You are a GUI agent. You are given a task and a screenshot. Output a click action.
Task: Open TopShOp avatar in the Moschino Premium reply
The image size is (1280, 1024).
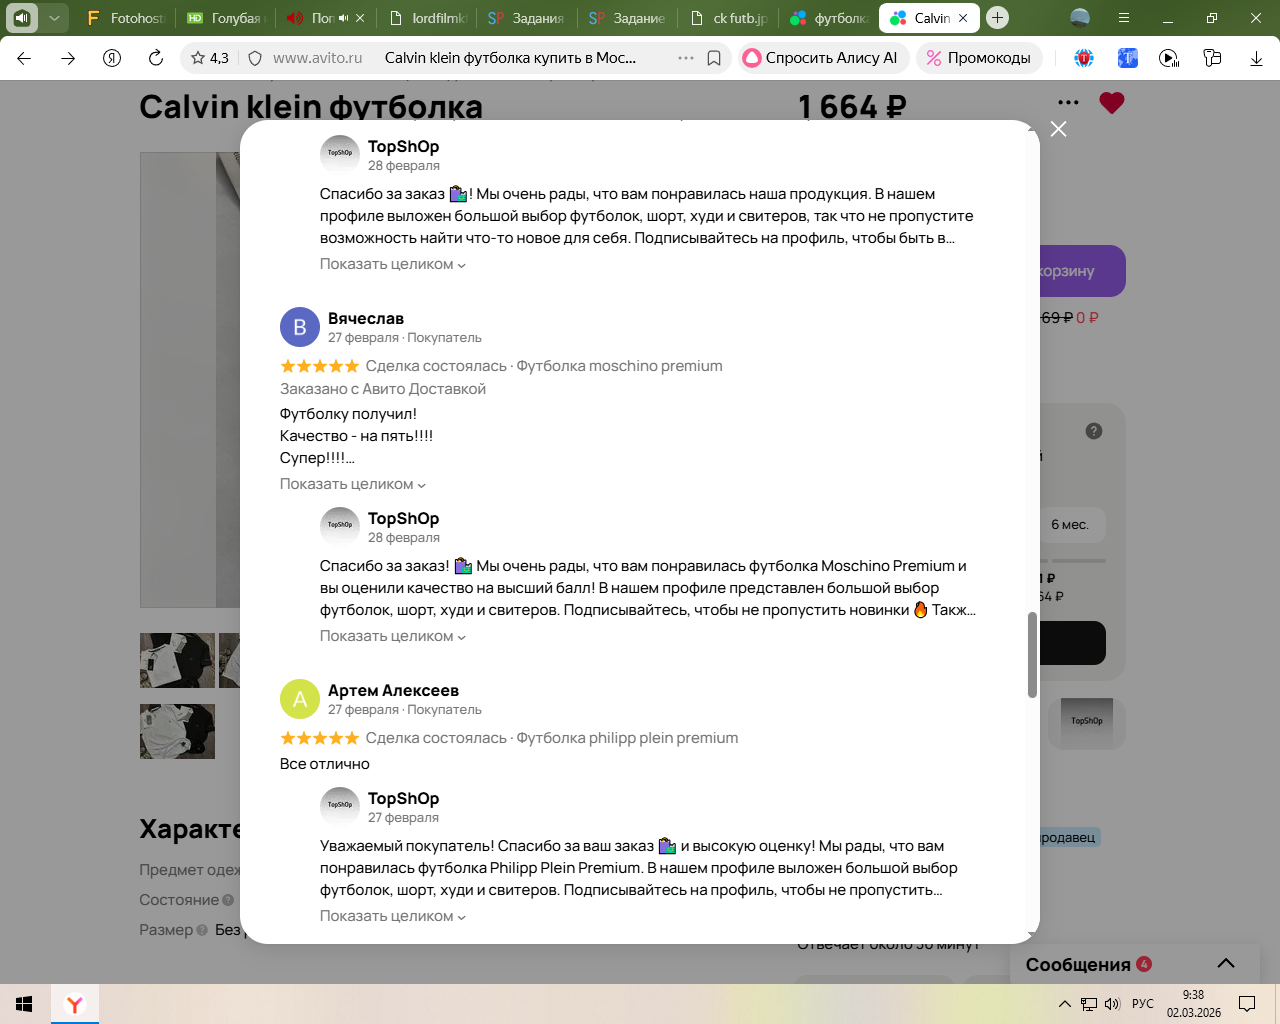(340, 527)
